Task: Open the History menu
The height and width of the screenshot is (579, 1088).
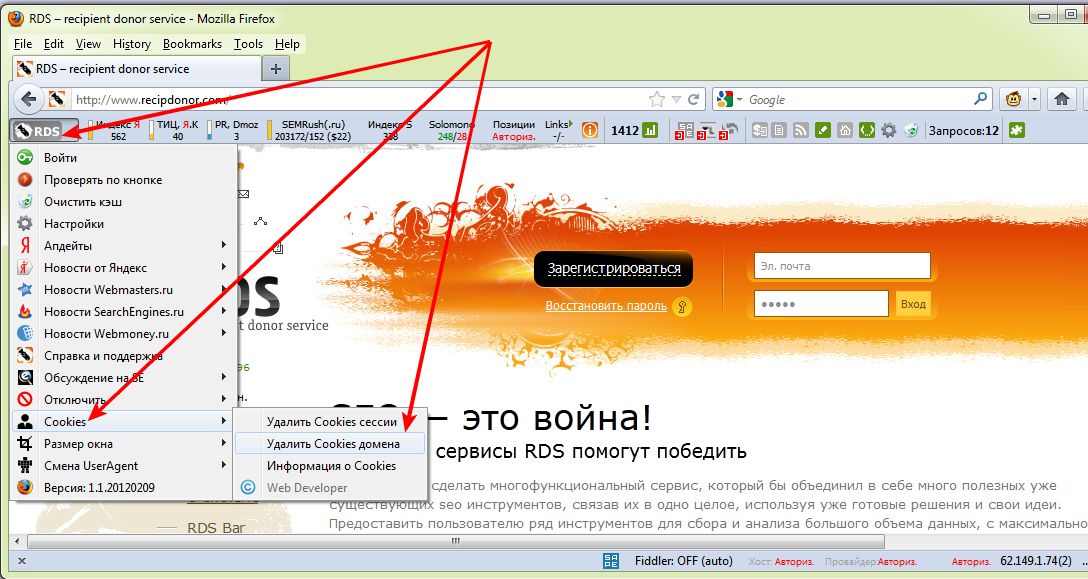Action: (x=132, y=44)
